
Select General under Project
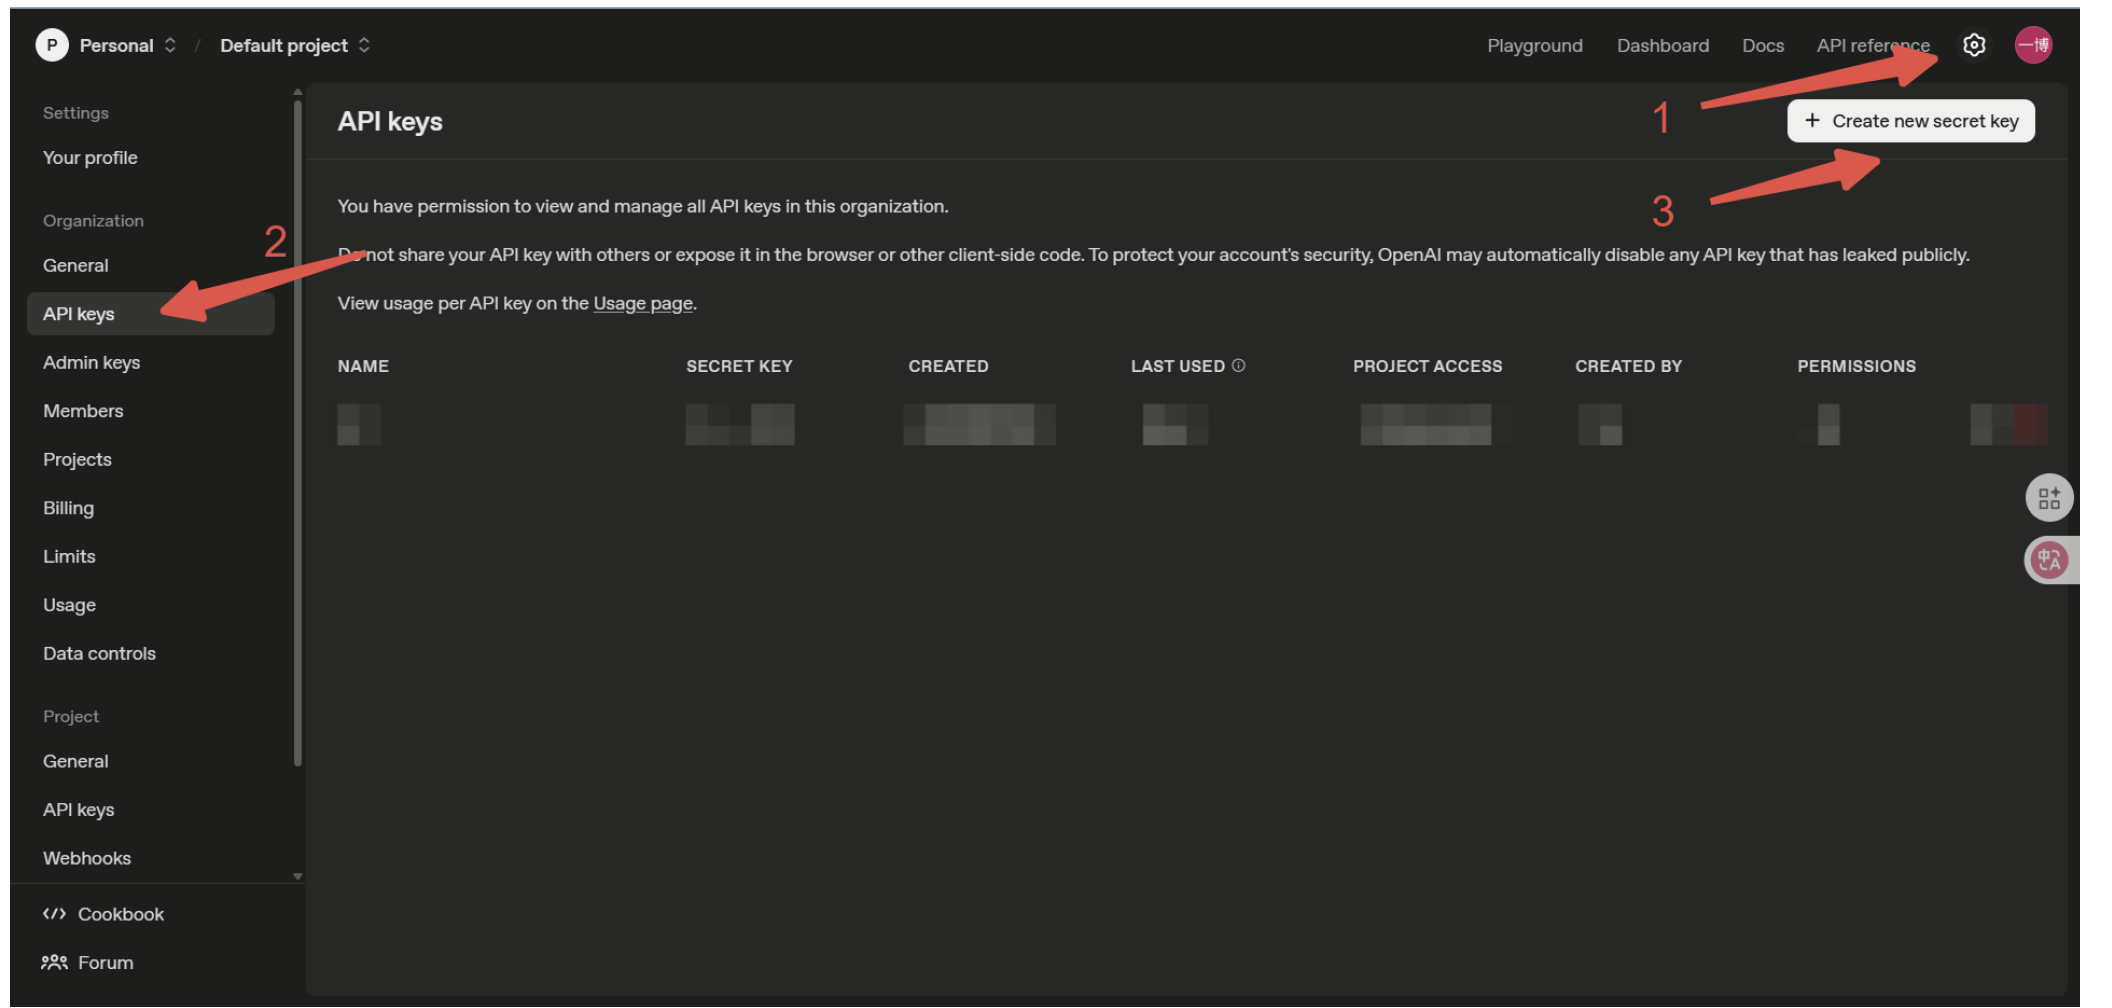76,761
